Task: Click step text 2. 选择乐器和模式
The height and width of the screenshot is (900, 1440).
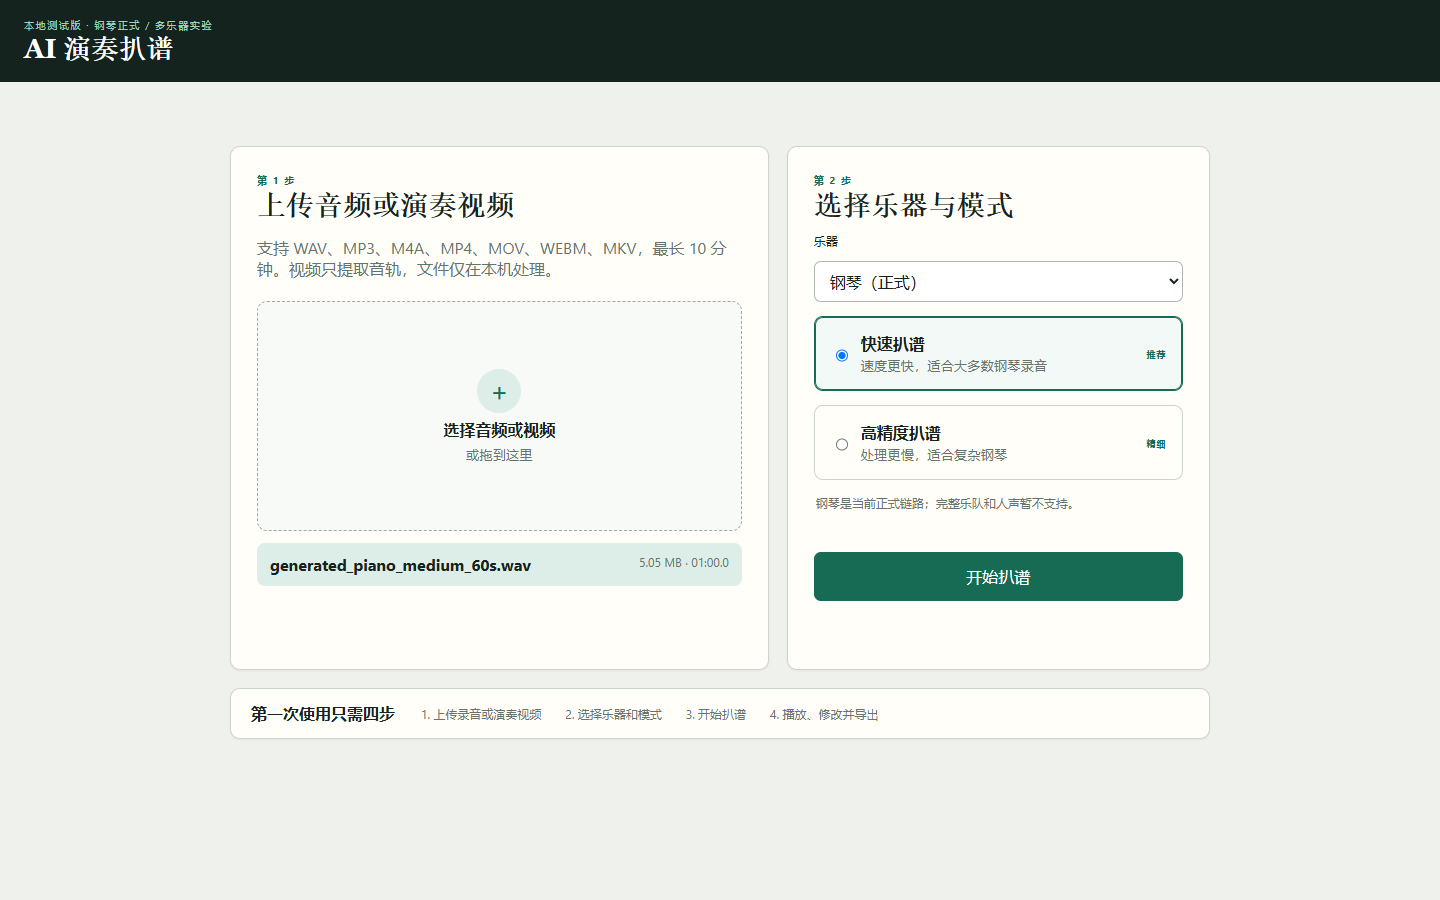Action: (x=613, y=715)
